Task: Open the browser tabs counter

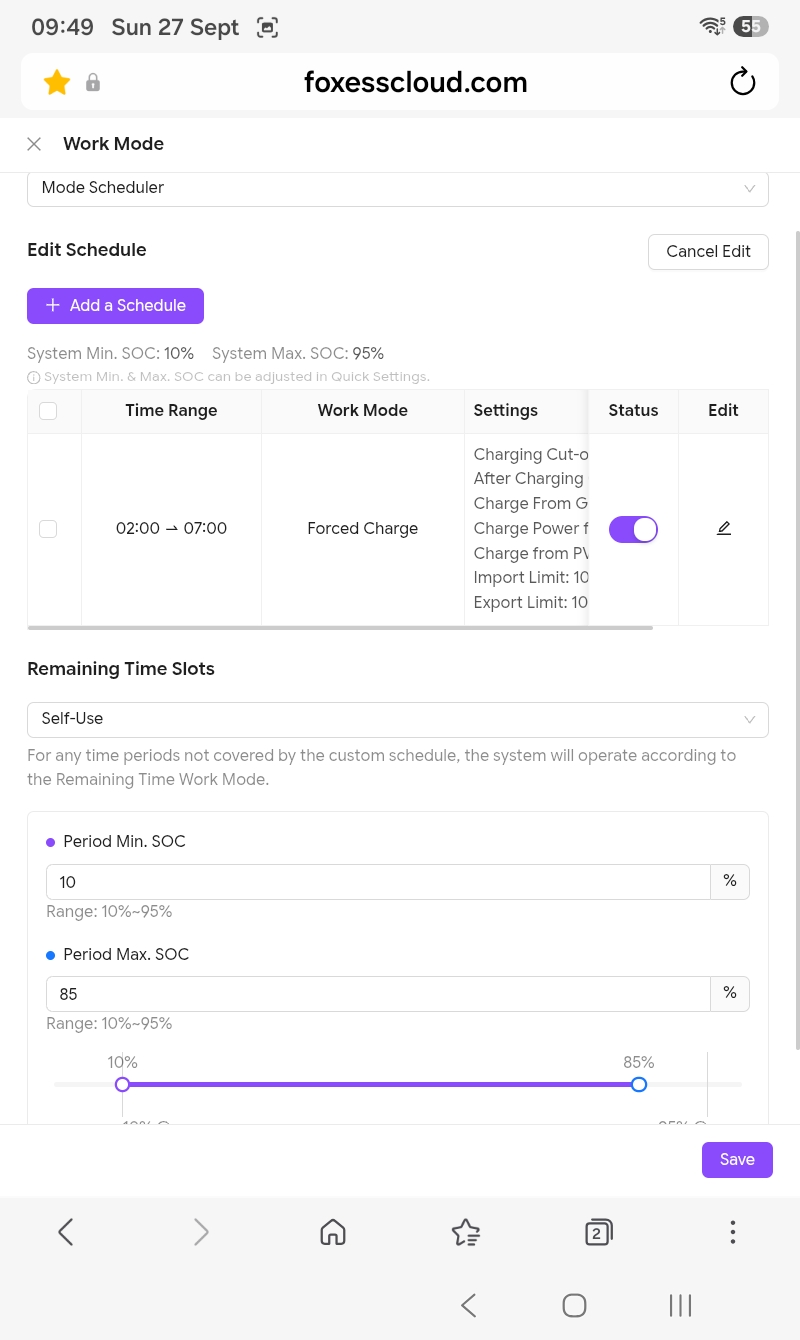Action: (x=598, y=1232)
